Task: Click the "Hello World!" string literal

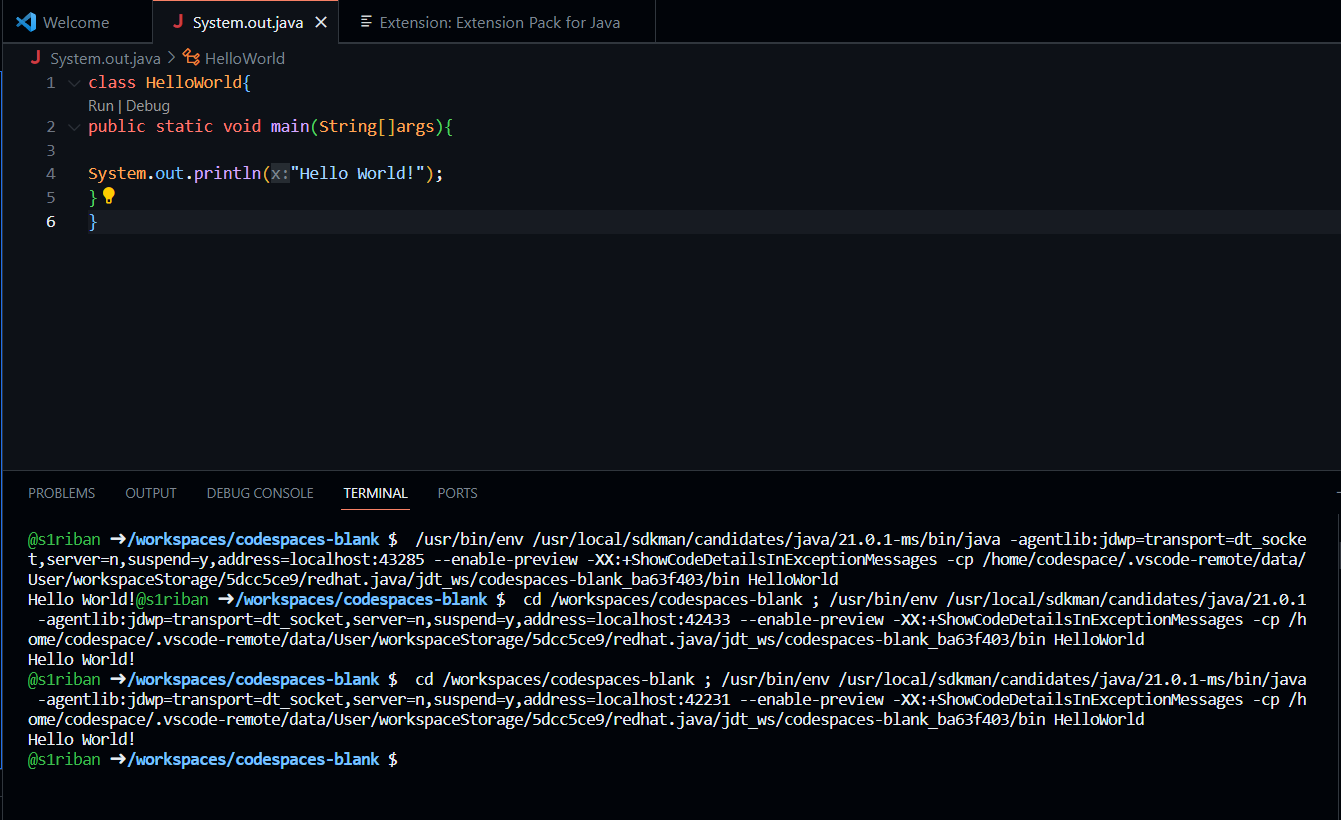Action: pos(358,174)
